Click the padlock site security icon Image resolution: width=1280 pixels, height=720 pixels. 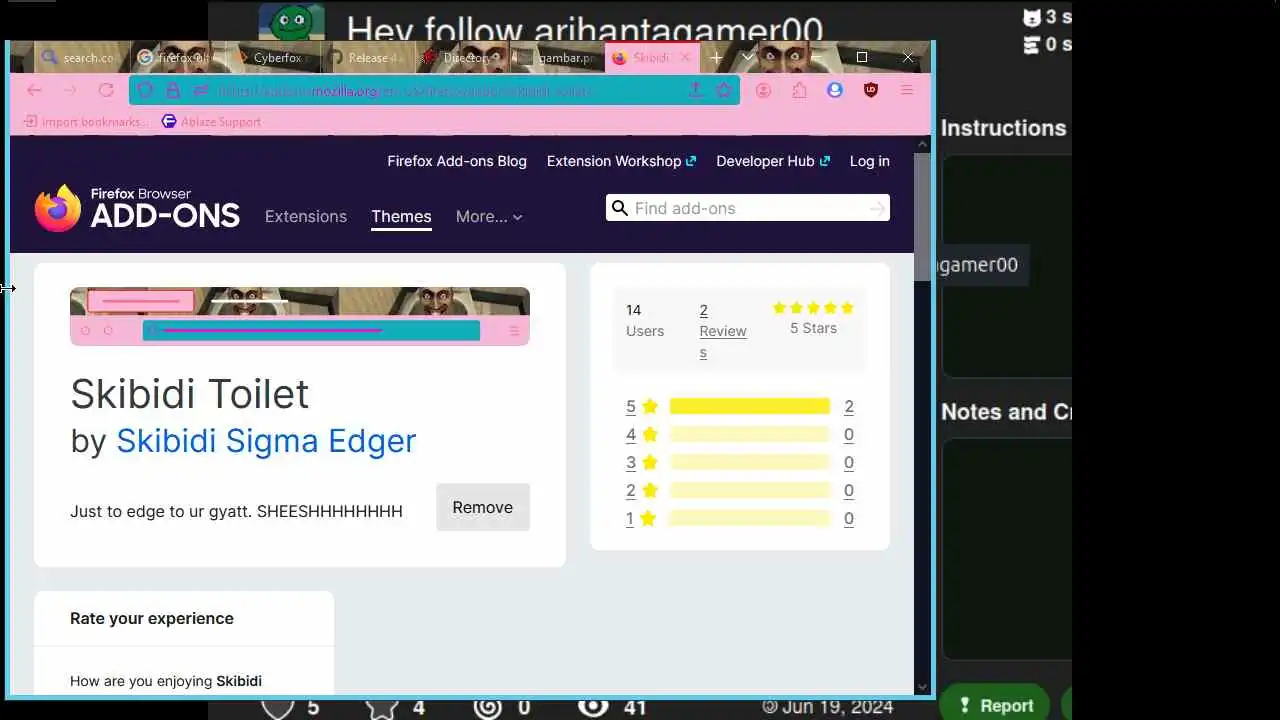[172, 90]
